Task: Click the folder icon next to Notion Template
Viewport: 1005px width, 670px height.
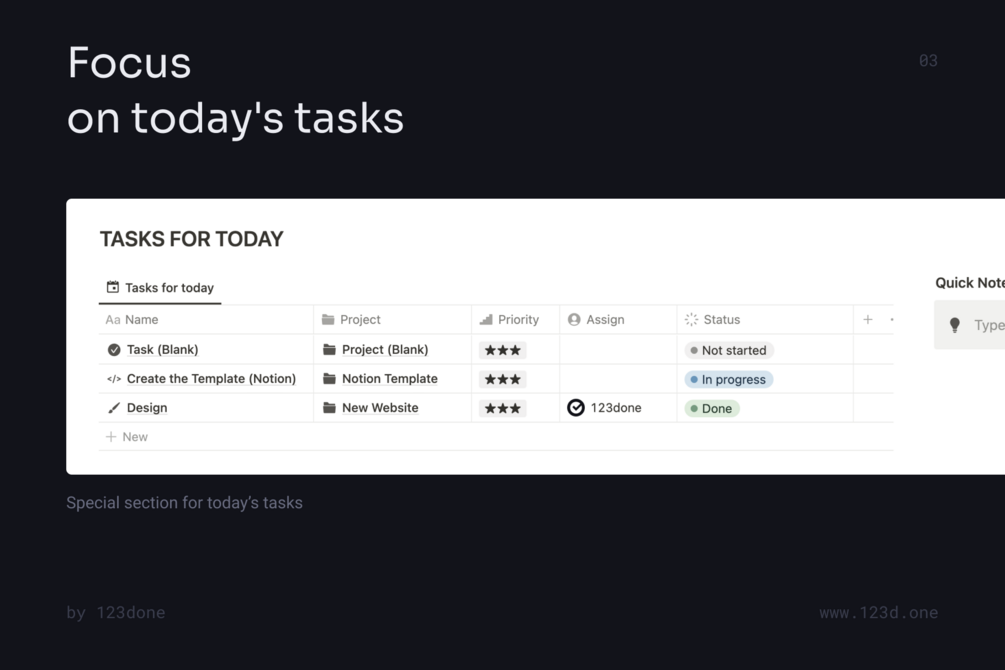Action: 329,379
